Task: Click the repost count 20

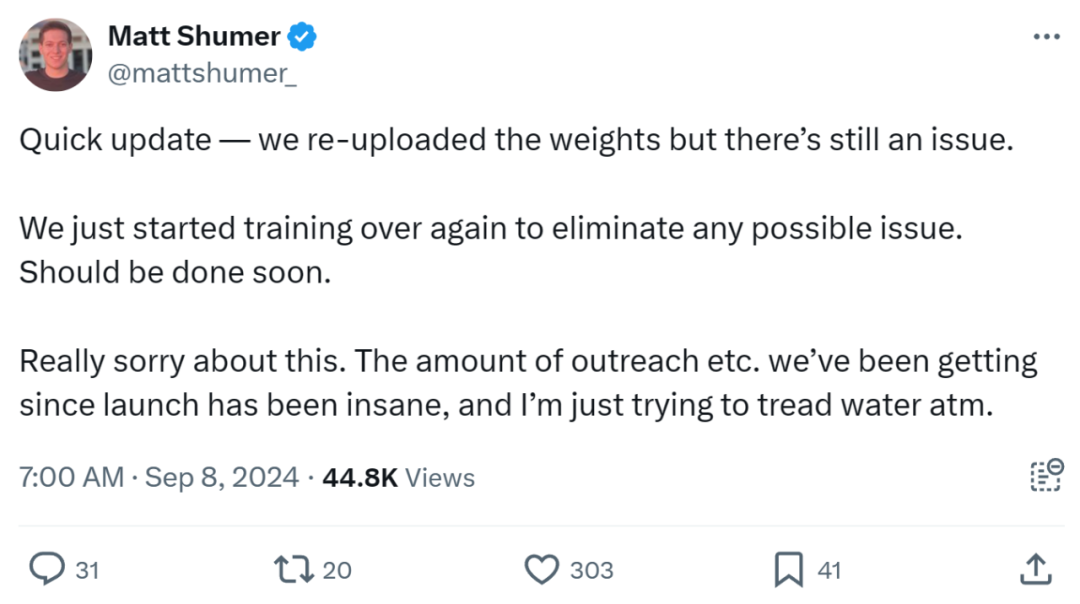Action: pyautogui.click(x=337, y=571)
